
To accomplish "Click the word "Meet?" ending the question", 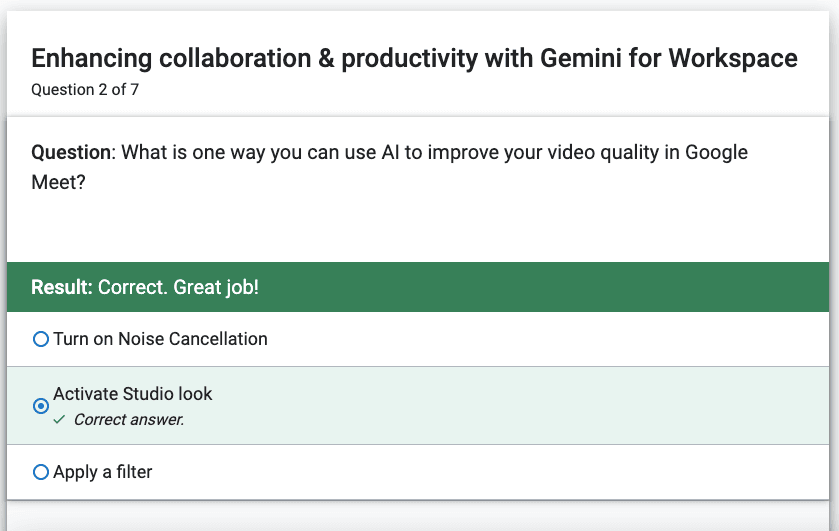I will pyautogui.click(x=58, y=183).
